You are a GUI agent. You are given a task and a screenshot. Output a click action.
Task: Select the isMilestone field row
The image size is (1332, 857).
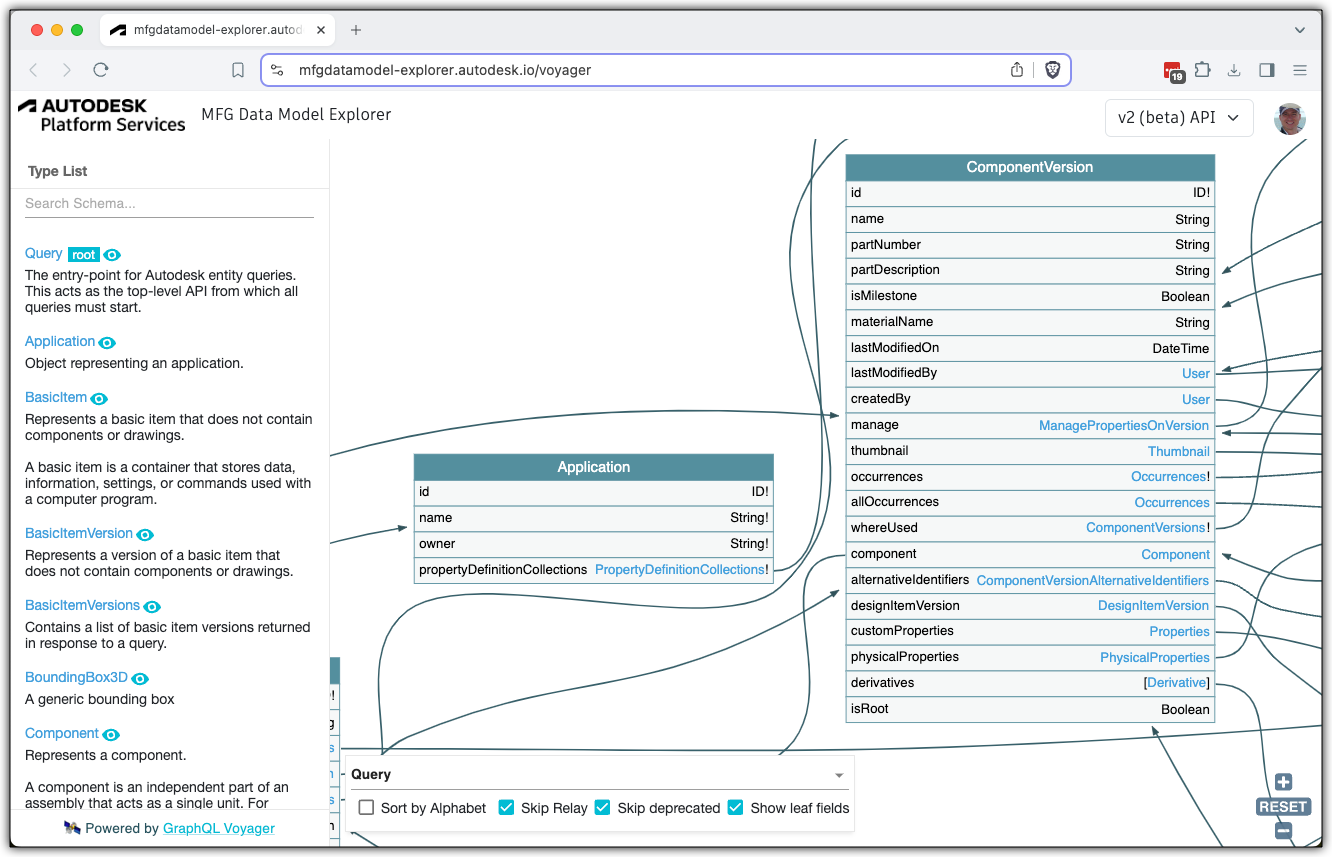[1030, 296]
